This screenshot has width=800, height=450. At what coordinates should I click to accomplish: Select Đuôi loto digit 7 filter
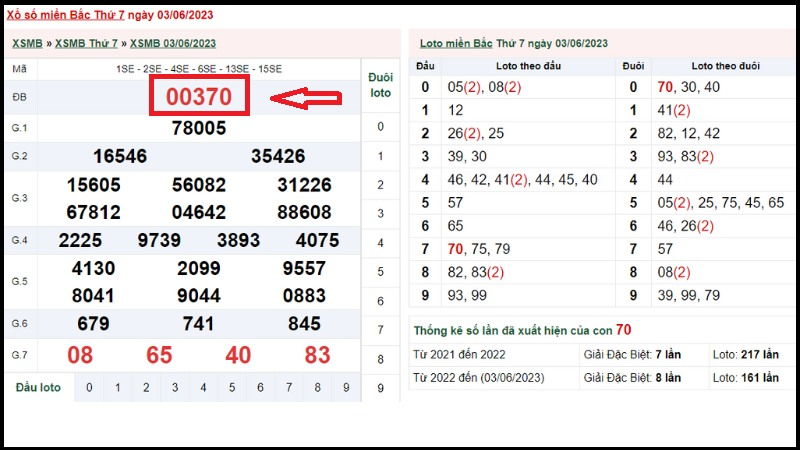click(381, 330)
